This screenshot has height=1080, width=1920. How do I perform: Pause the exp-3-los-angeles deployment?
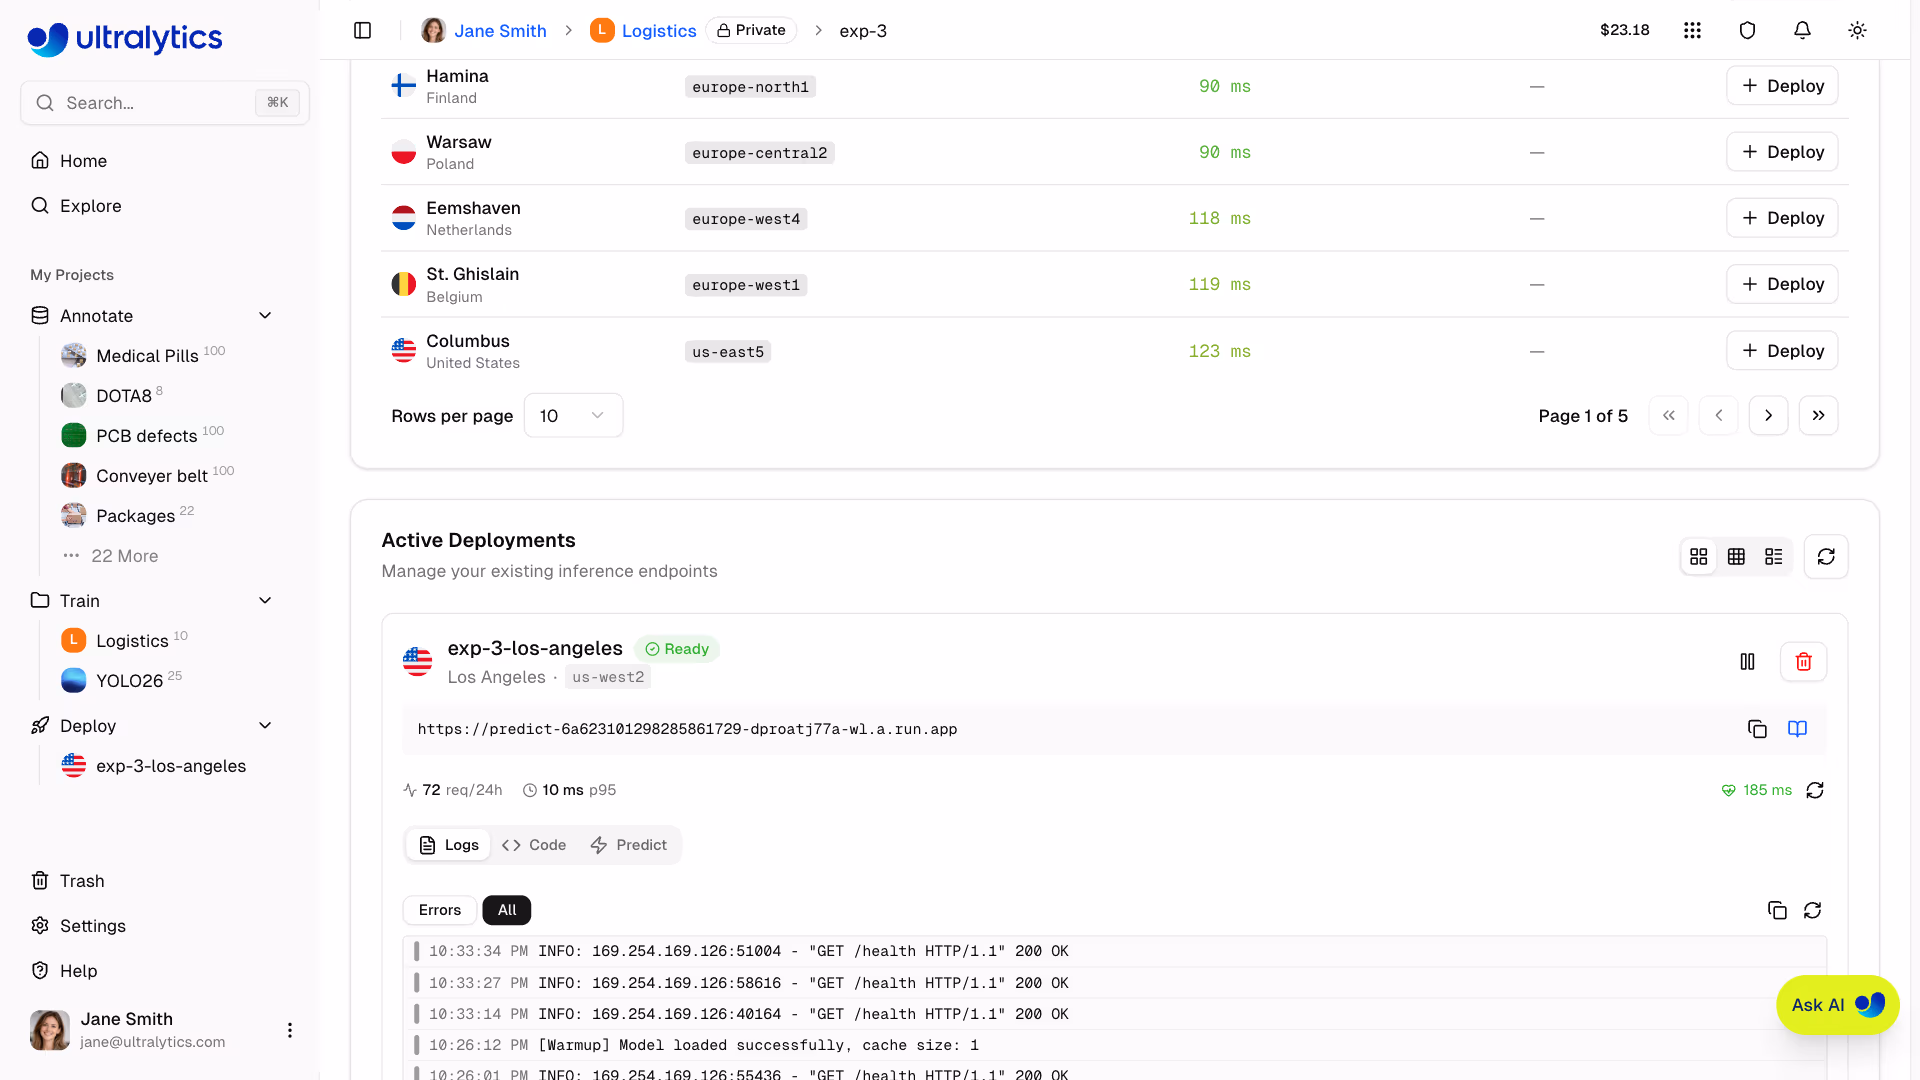point(1747,661)
